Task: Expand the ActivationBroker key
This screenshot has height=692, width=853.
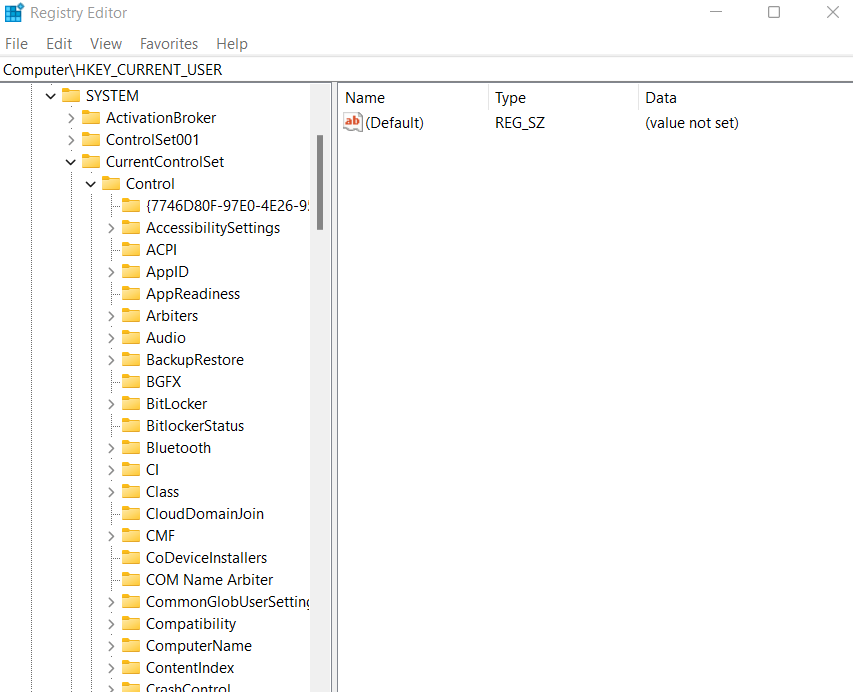Action: point(71,118)
